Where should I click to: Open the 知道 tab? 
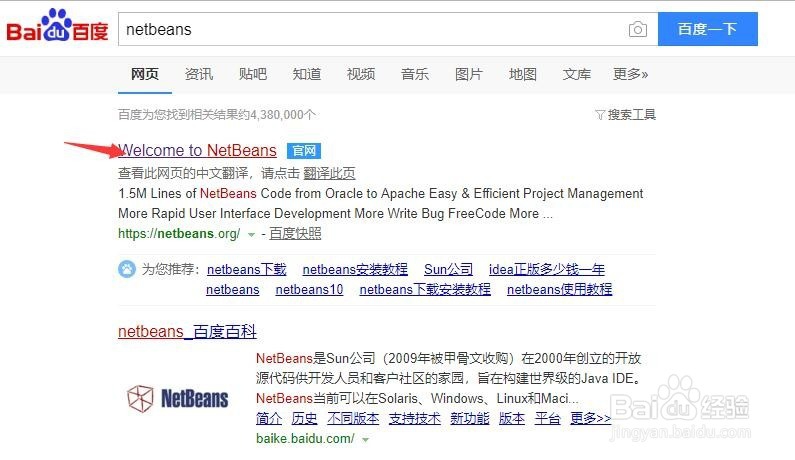(x=307, y=75)
